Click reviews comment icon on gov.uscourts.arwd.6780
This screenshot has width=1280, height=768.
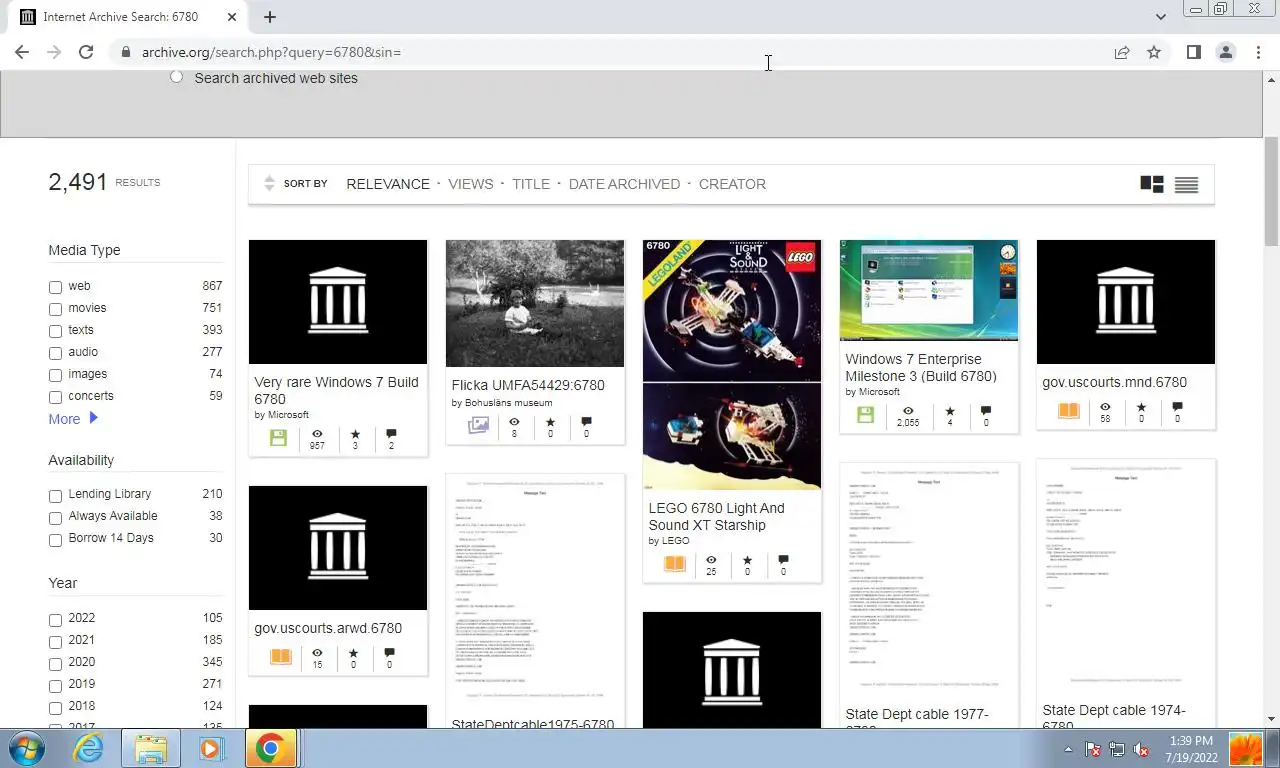pyautogui.click(x=389, y=653)
